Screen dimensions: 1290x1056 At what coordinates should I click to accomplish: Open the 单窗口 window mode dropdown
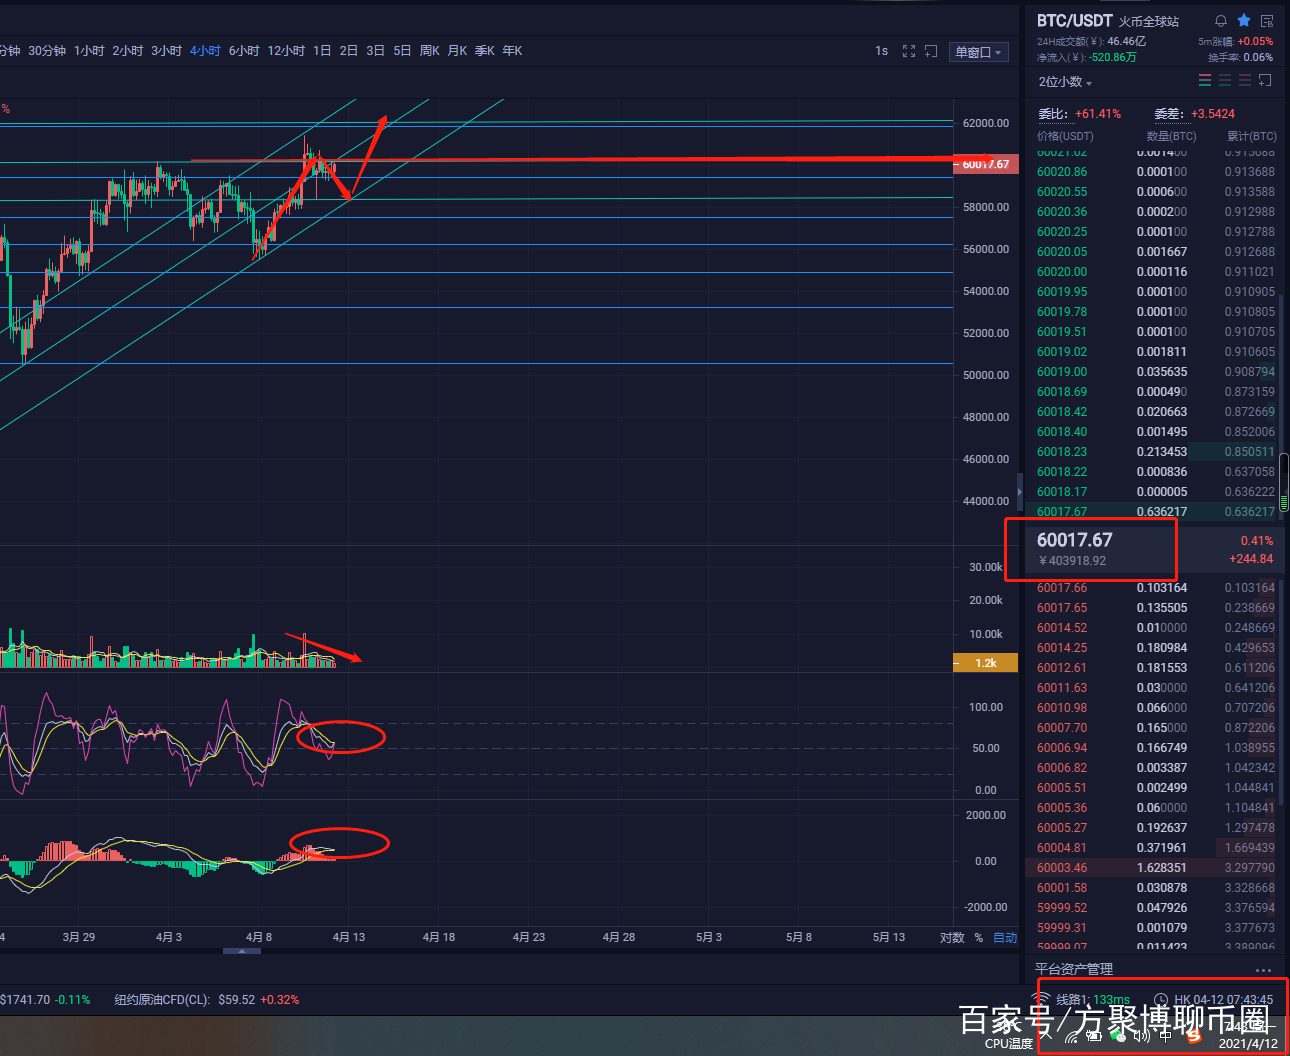click(x=978, y=52)
